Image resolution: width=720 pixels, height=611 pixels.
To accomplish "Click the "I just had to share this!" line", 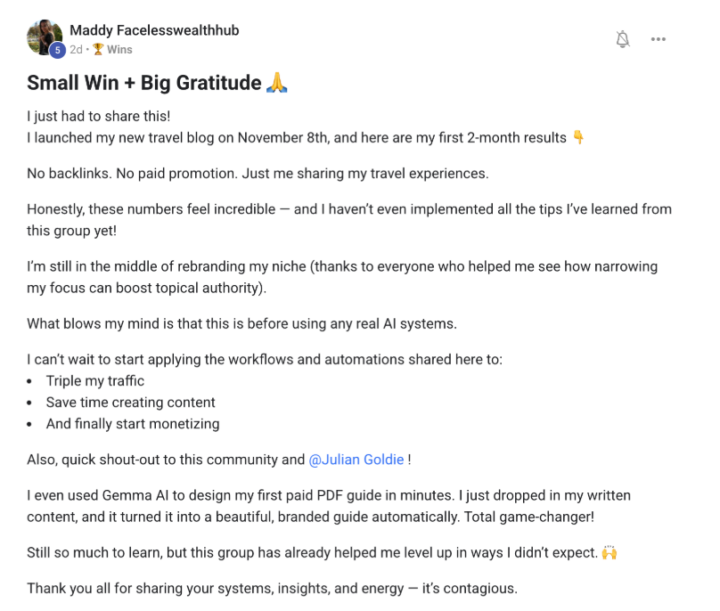I will point(95,115).
